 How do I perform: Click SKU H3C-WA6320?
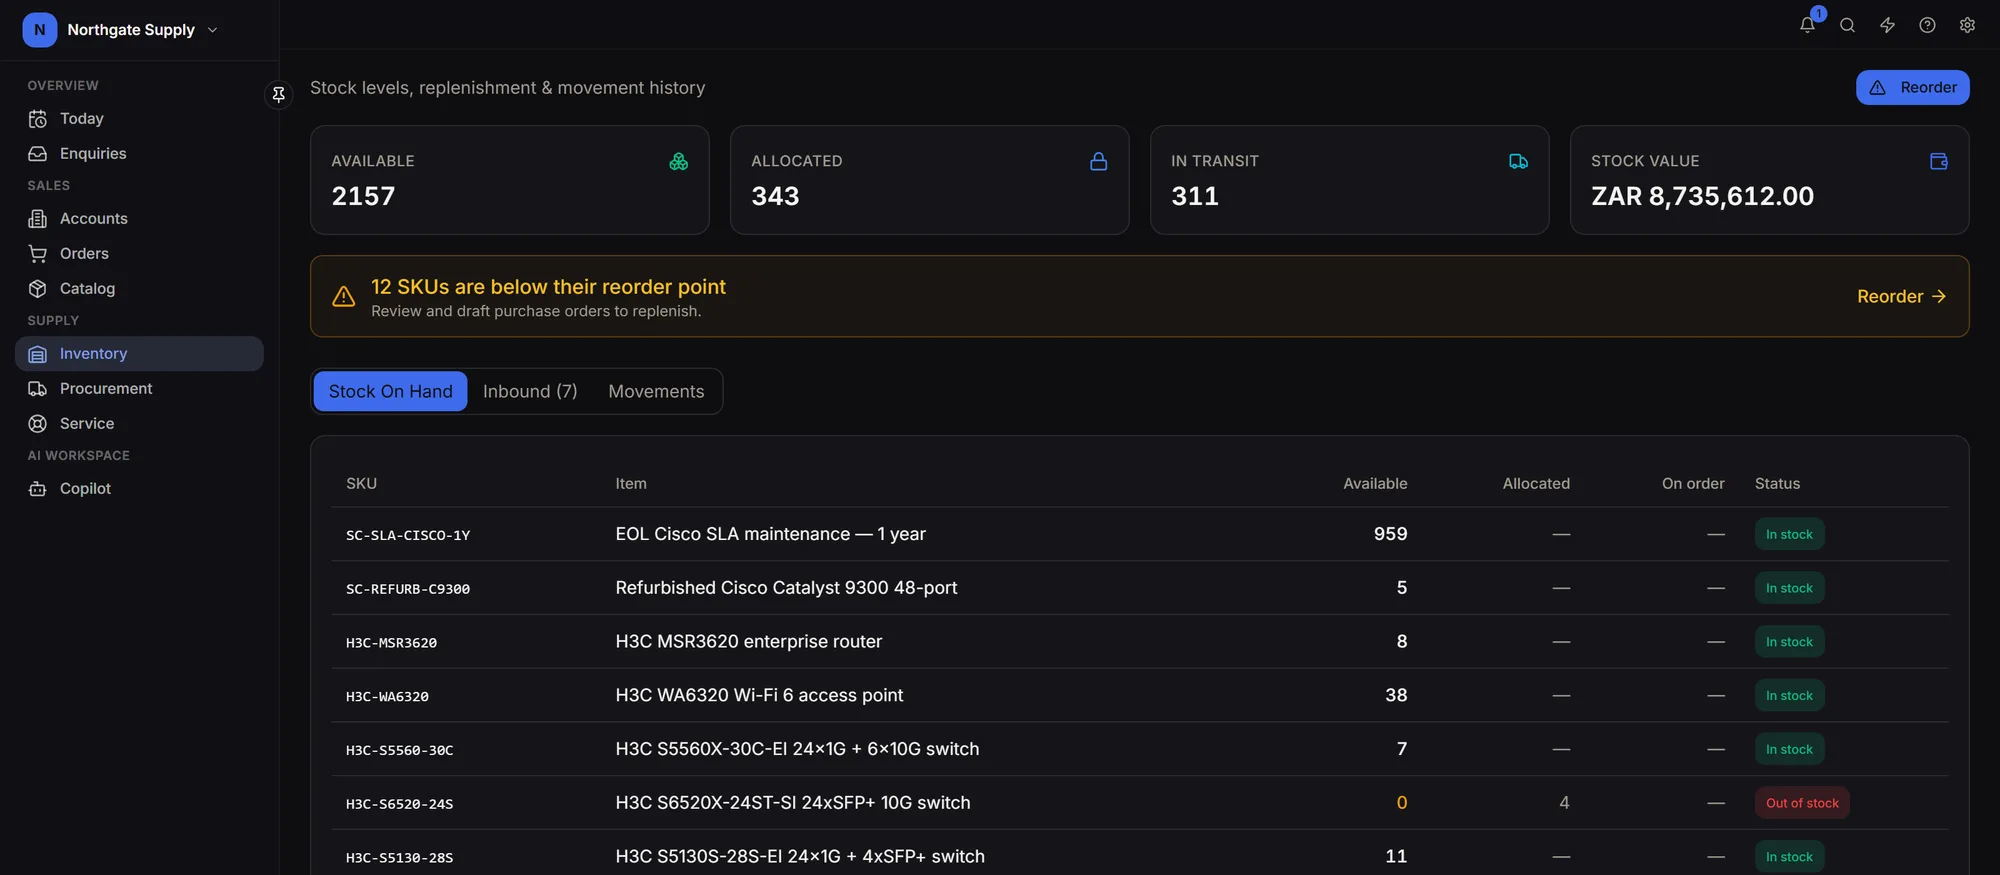[387, 697]
